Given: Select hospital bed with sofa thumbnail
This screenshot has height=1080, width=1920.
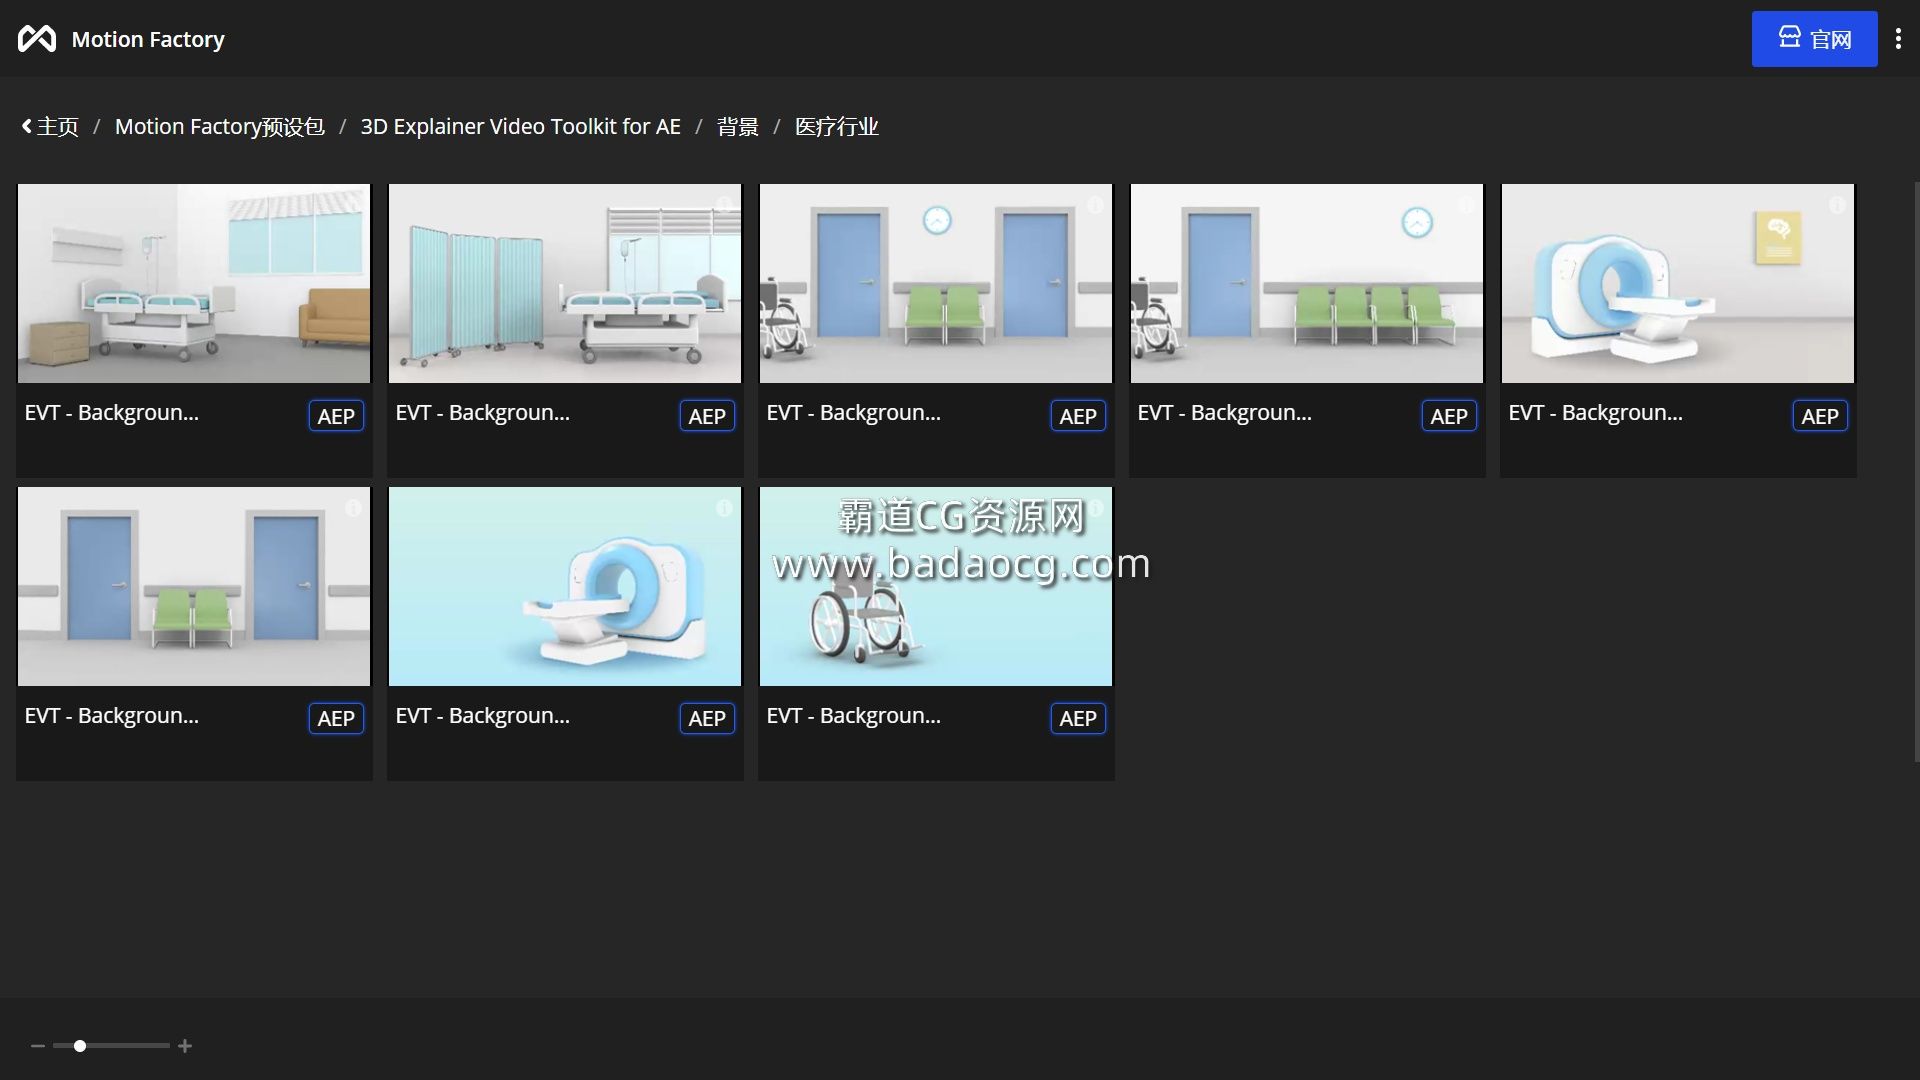Looking at the screenshot, I should [x=194, y=283].
